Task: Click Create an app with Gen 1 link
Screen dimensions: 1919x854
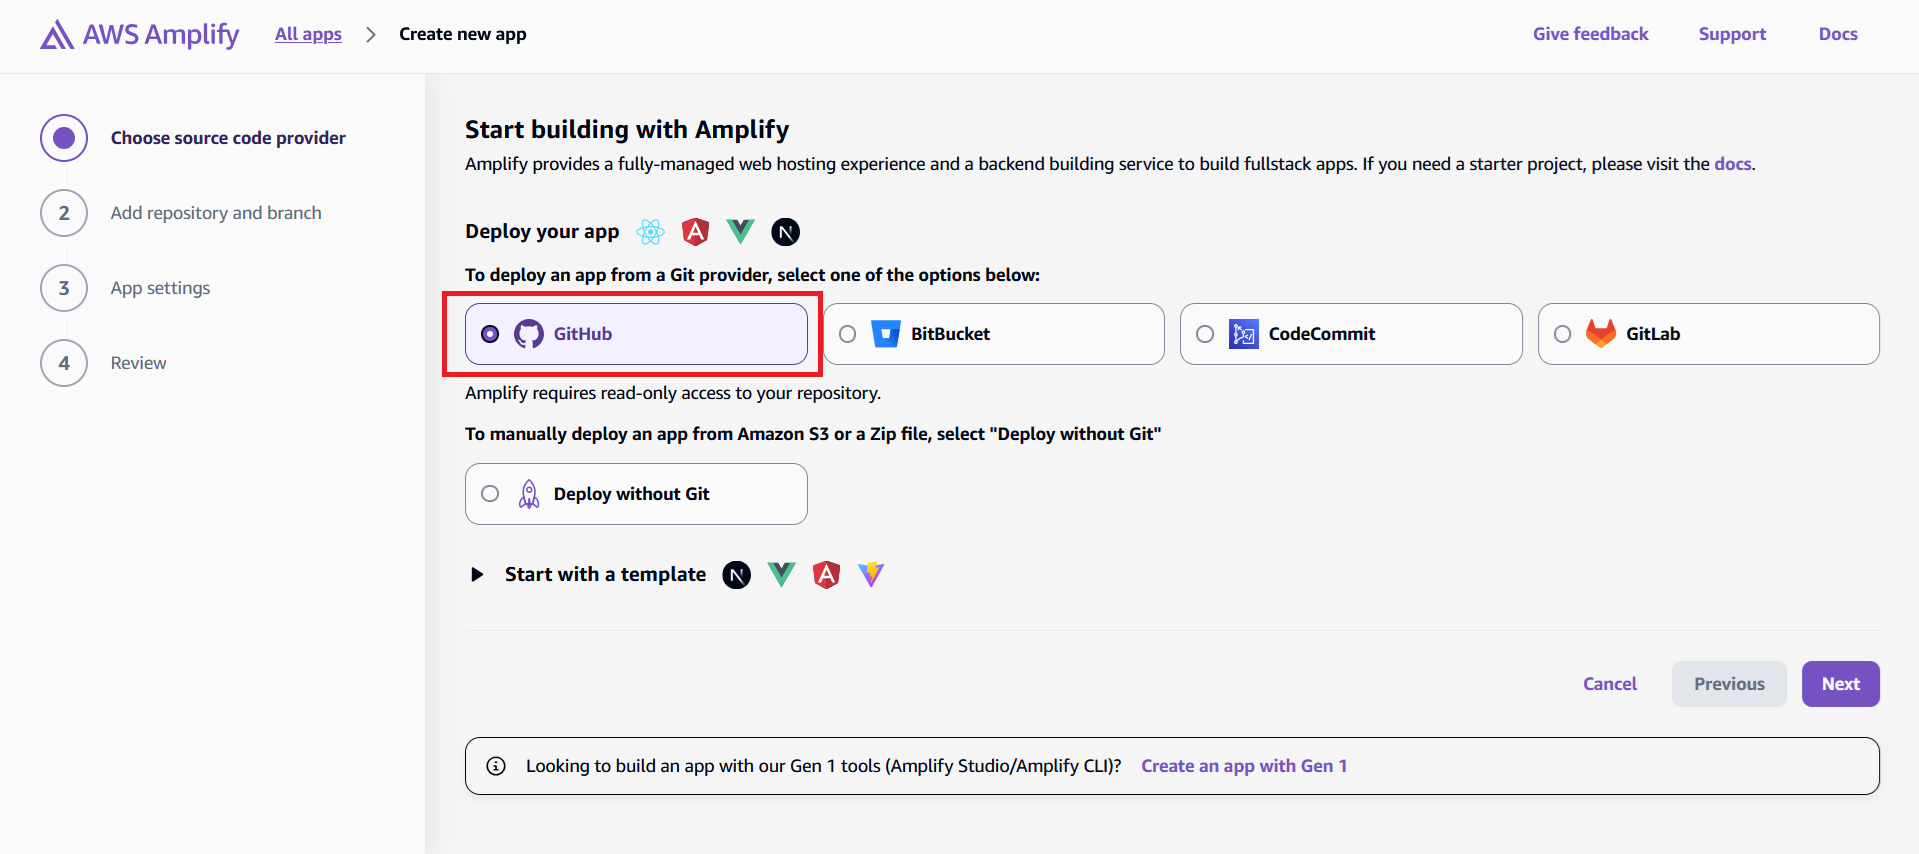Action: tap(1244, 766)
